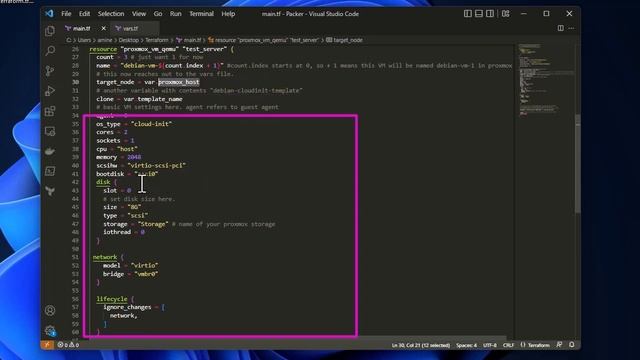640x360 pixels.
Task: Open the Explorer view in activity bar
Action: pyautogui.click(x=50, y=31)
